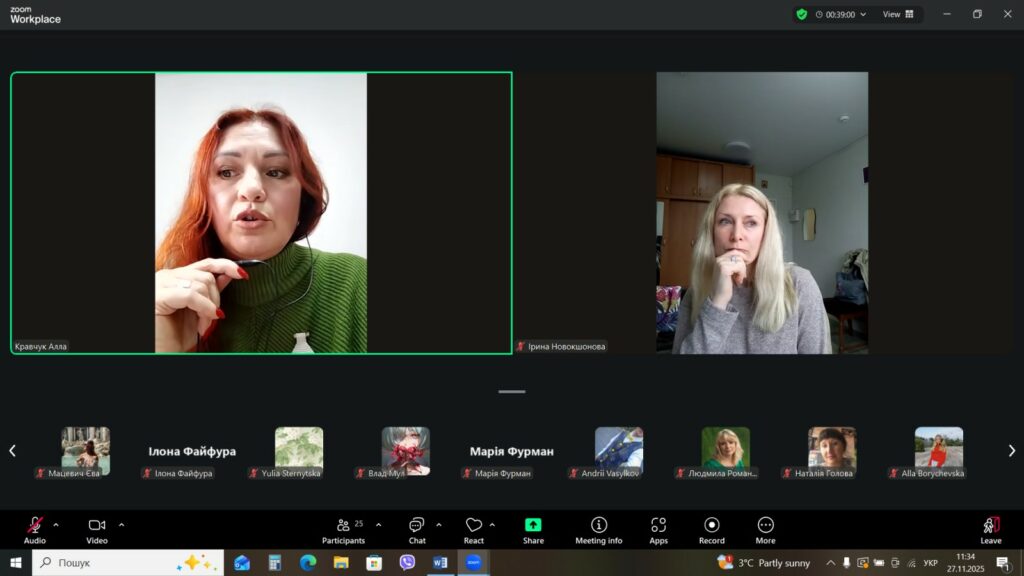Select Andrii Vasylkov participant thumbnail
Image resolution: width=1024 pixels, height=576 pixels.
(x=619, y=450)
